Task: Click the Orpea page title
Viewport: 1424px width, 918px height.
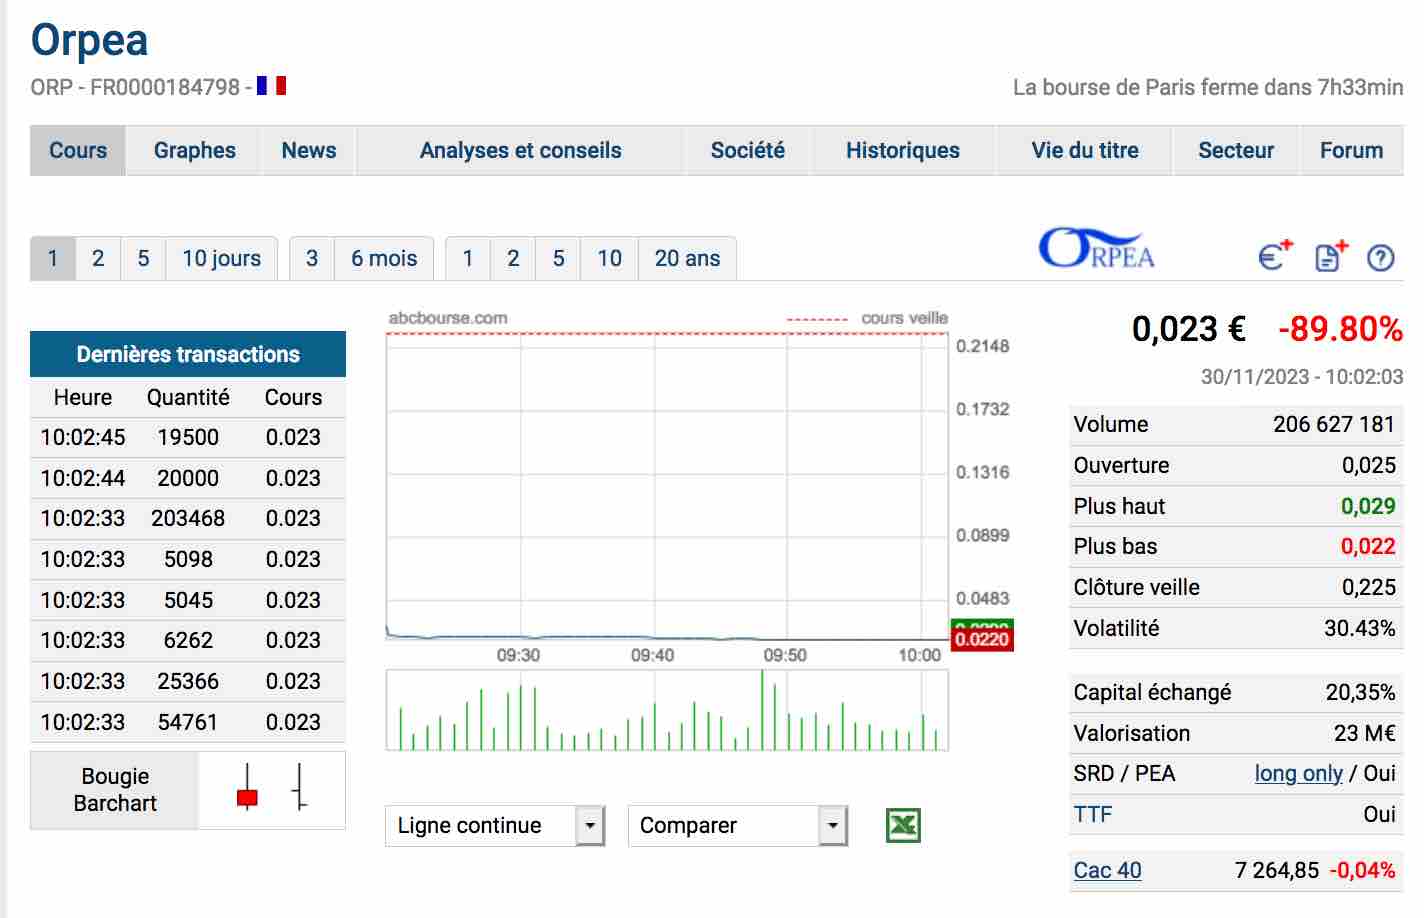Action: point(89,40)
